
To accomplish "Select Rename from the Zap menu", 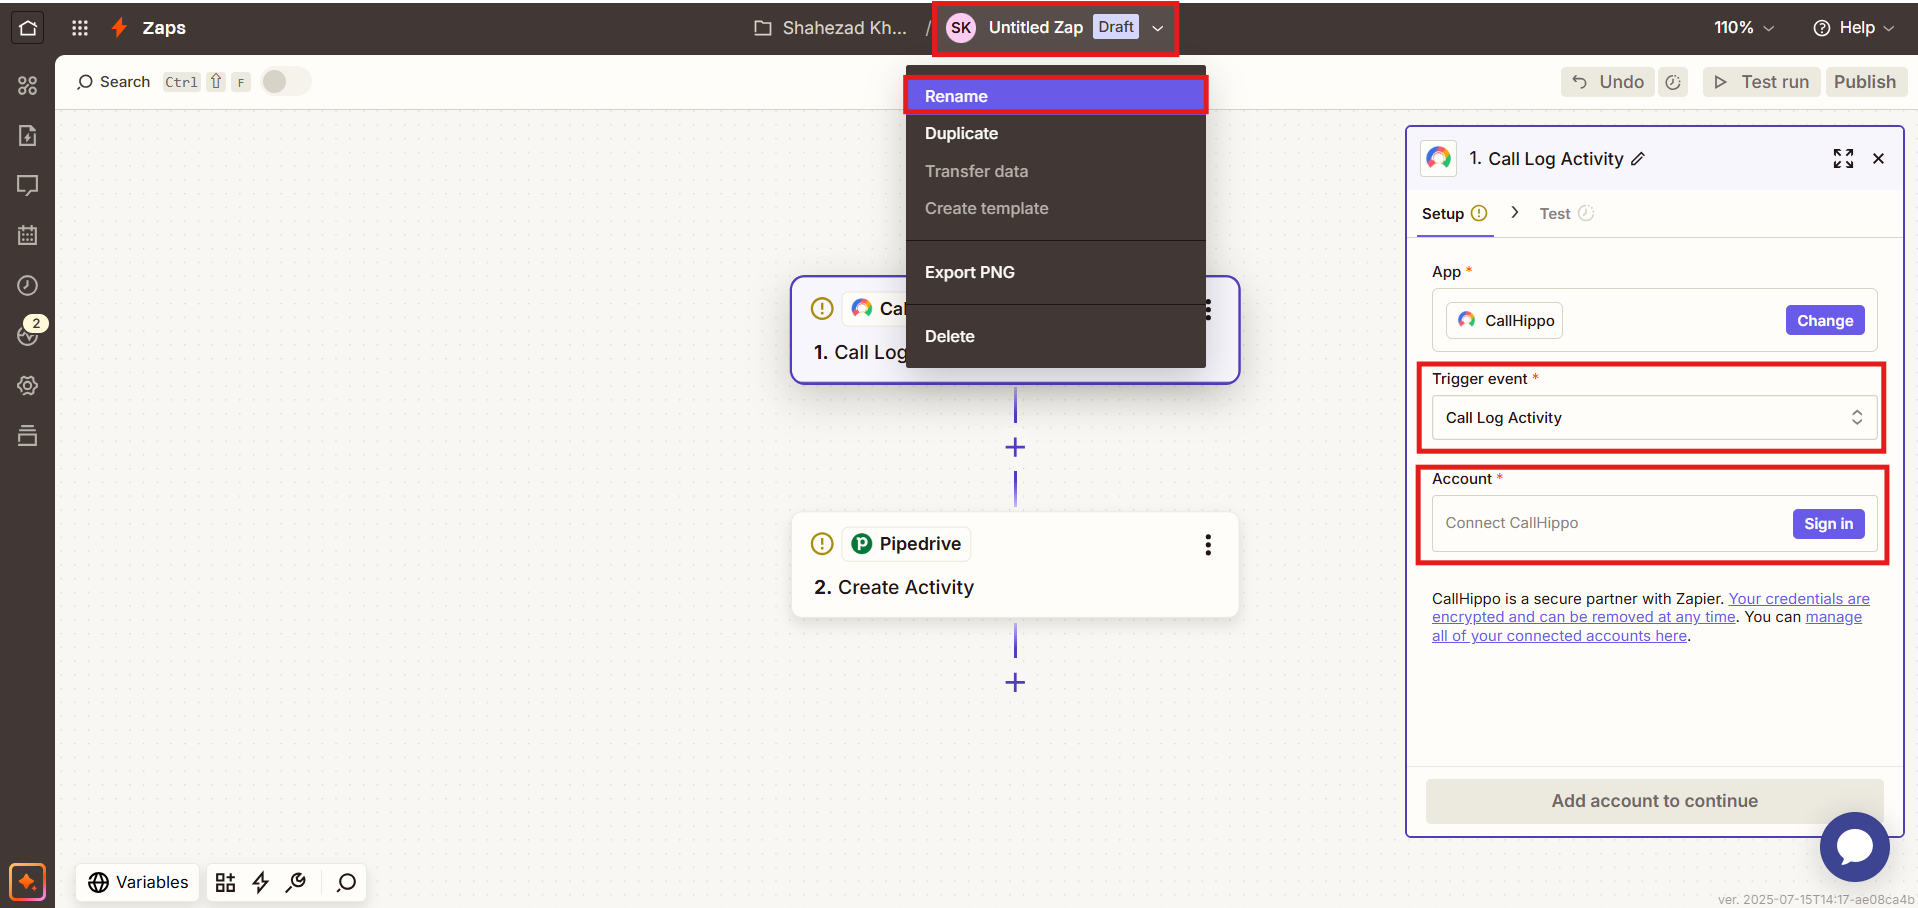I will coord(1055,96).
